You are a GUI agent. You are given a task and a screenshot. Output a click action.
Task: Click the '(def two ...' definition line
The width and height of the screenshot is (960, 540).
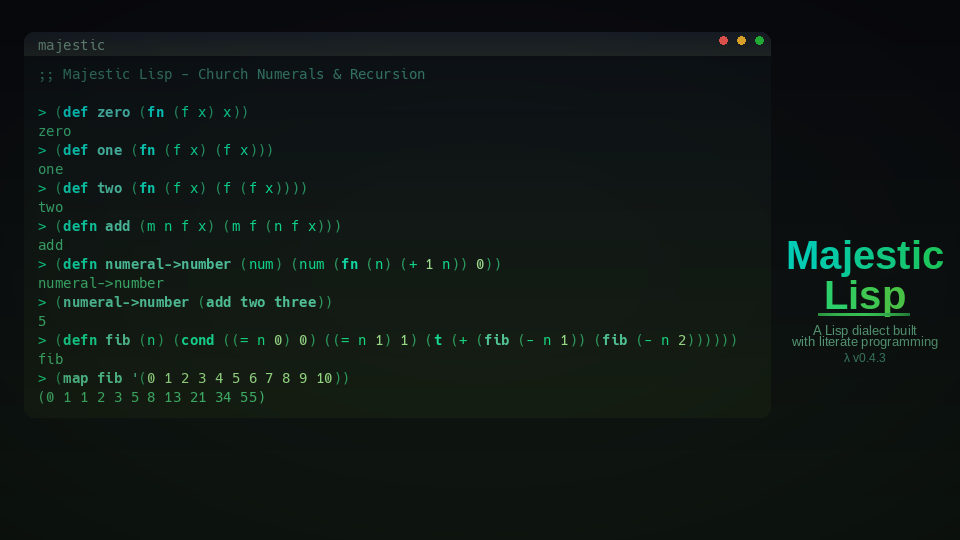point(173,188)
